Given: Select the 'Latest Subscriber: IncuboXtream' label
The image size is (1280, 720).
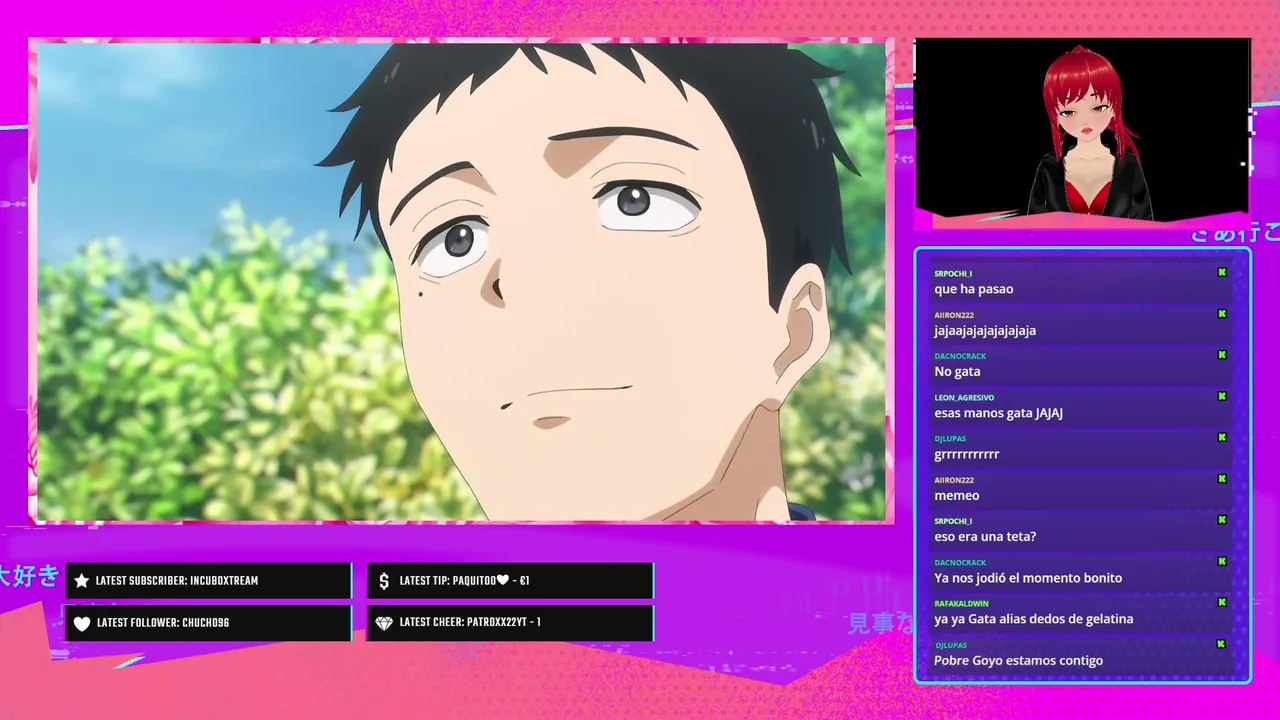Looking at the screenshot, I should pos(177,581).
